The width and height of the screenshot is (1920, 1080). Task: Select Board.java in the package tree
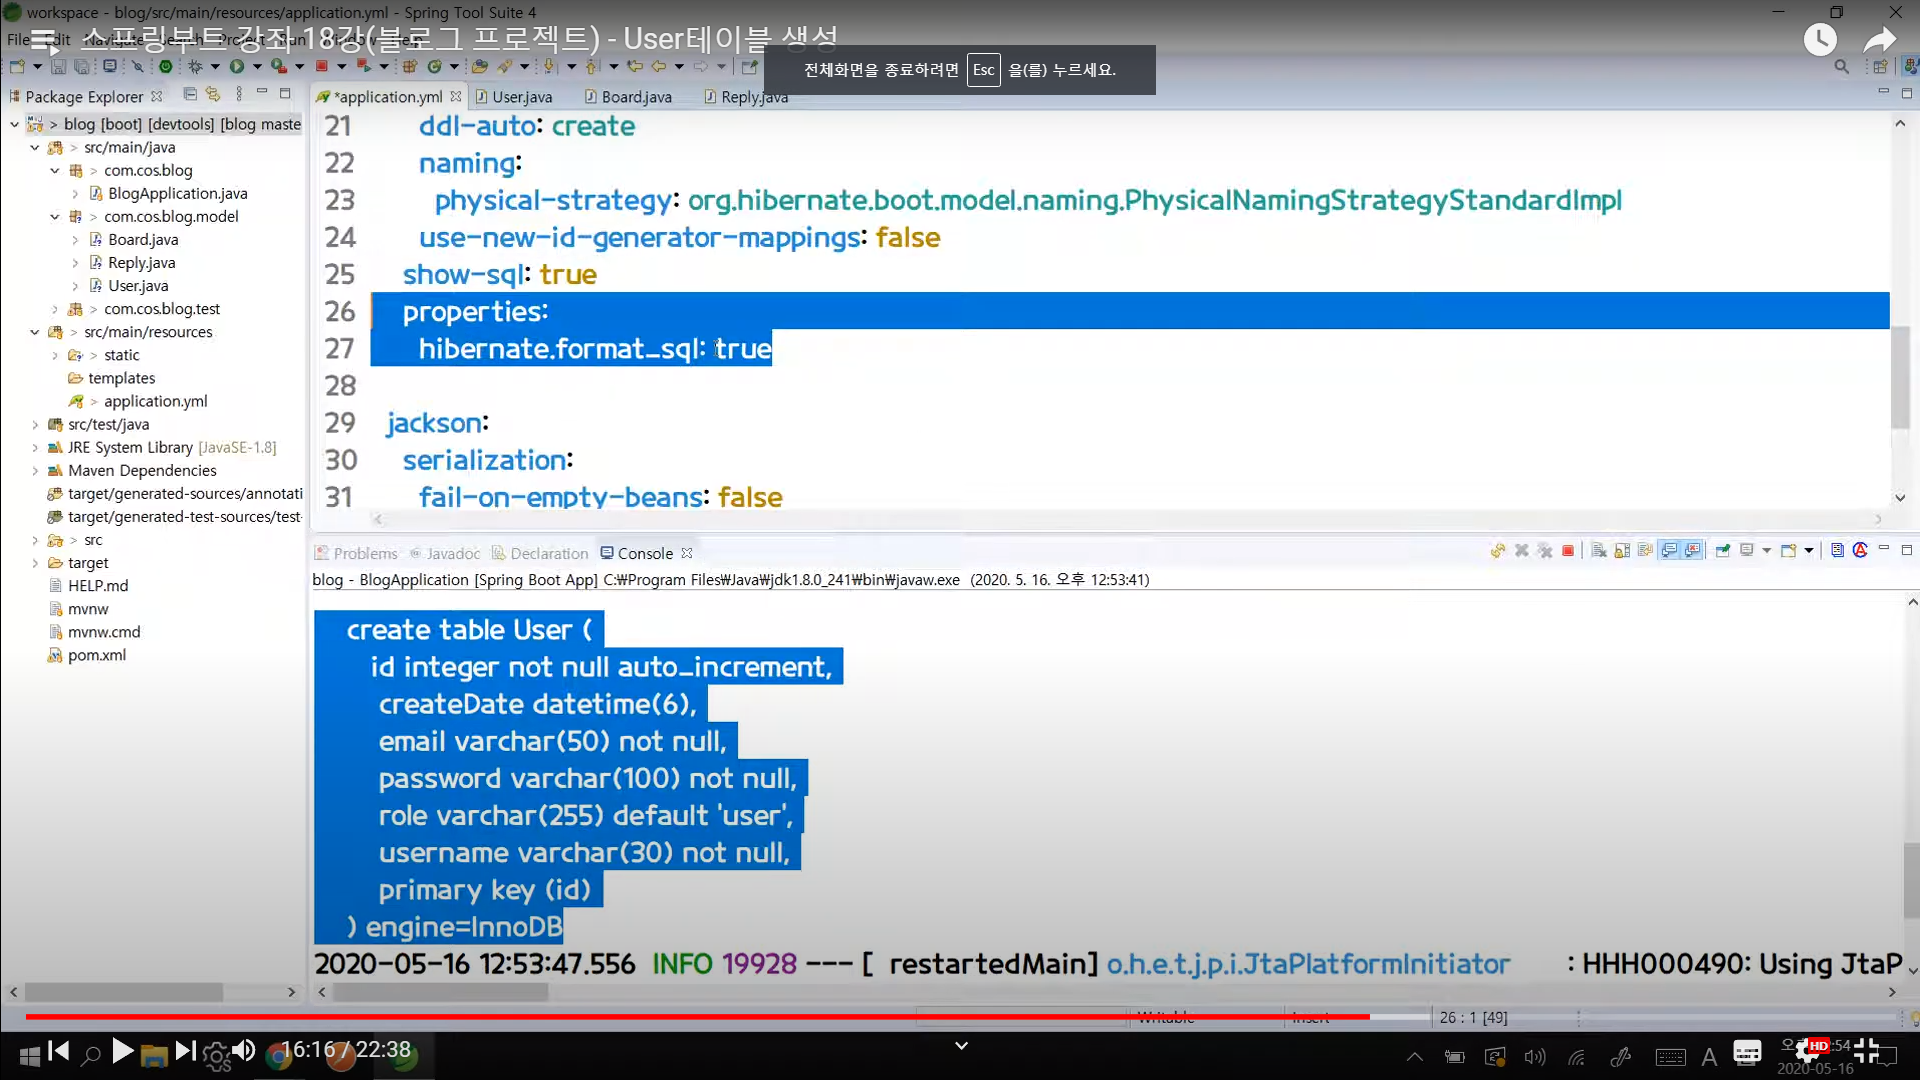tap(143, 239)
